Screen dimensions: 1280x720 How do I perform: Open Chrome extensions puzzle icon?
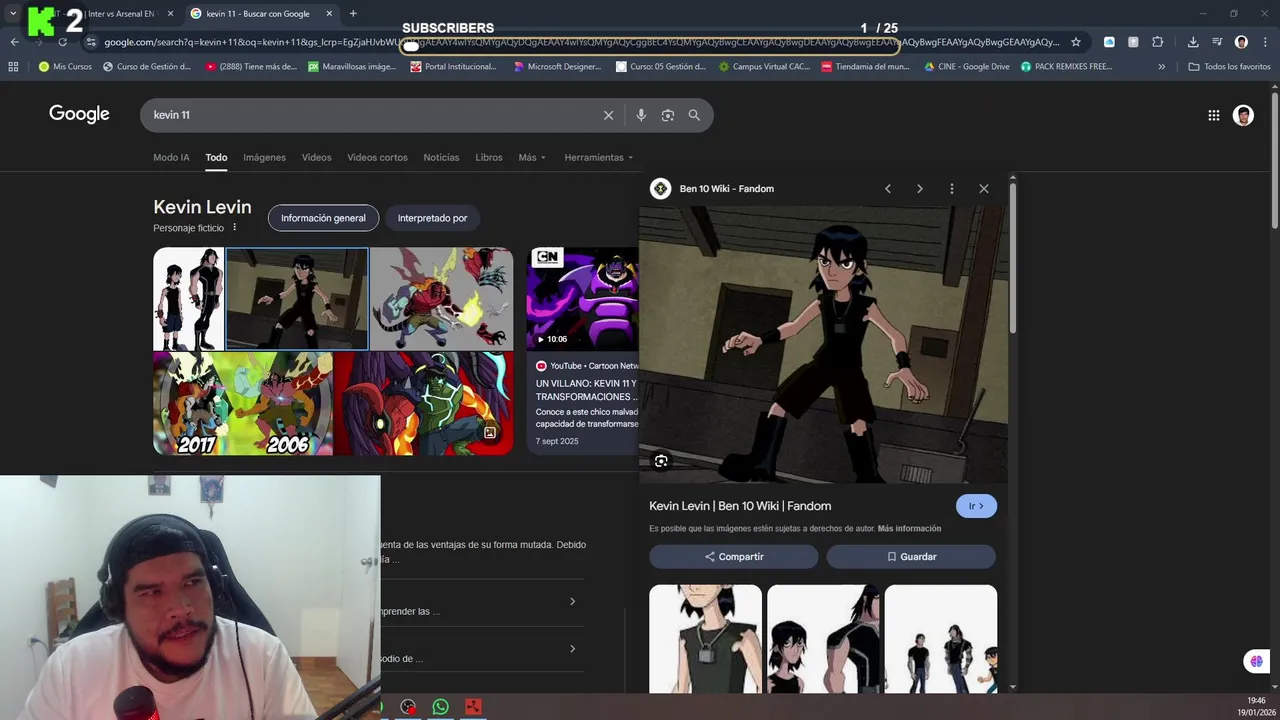point(1158,42)
